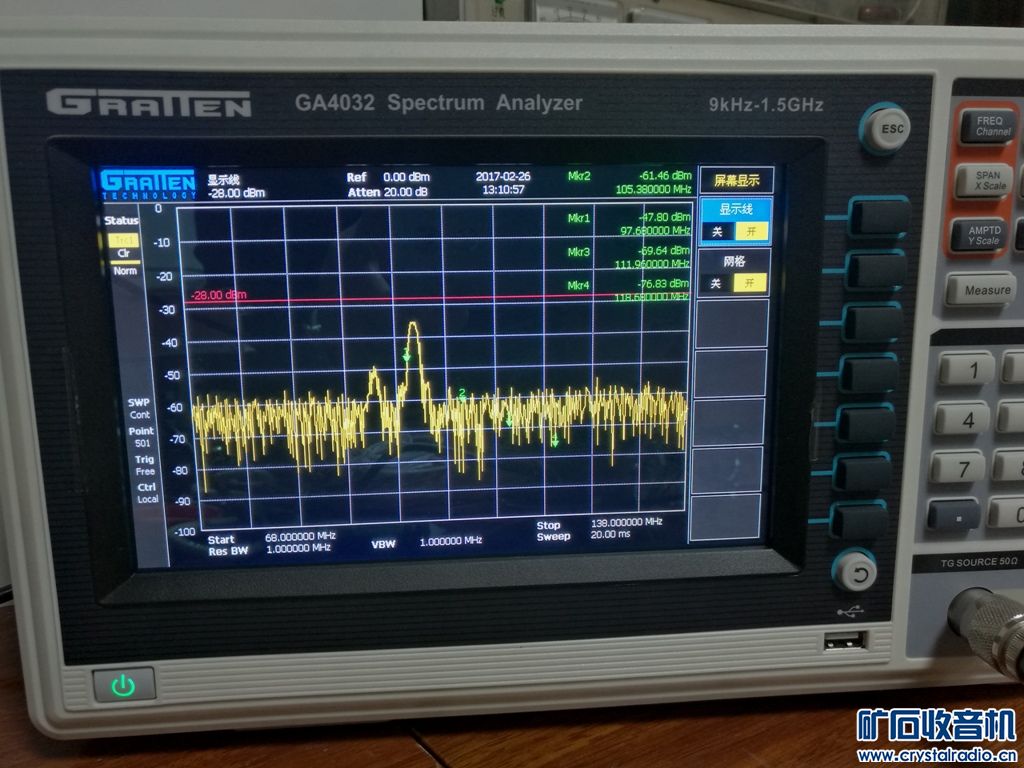Click Mkr2 readout -61.46 dBm
This screenshot has height=768, width=1024.
point(665,175)
